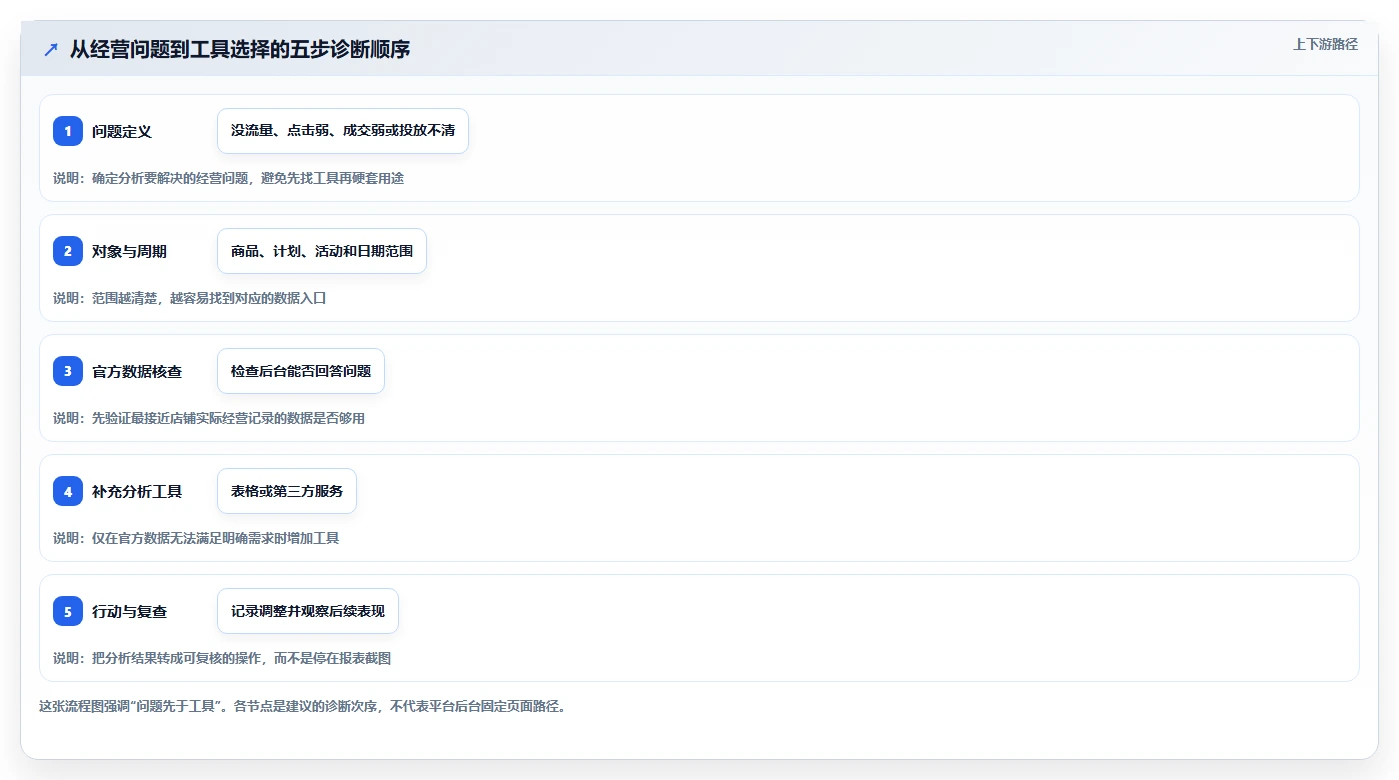Screen dimensions: 1399x780
Task: Click step number 4 badge
Action: (68, 491)
